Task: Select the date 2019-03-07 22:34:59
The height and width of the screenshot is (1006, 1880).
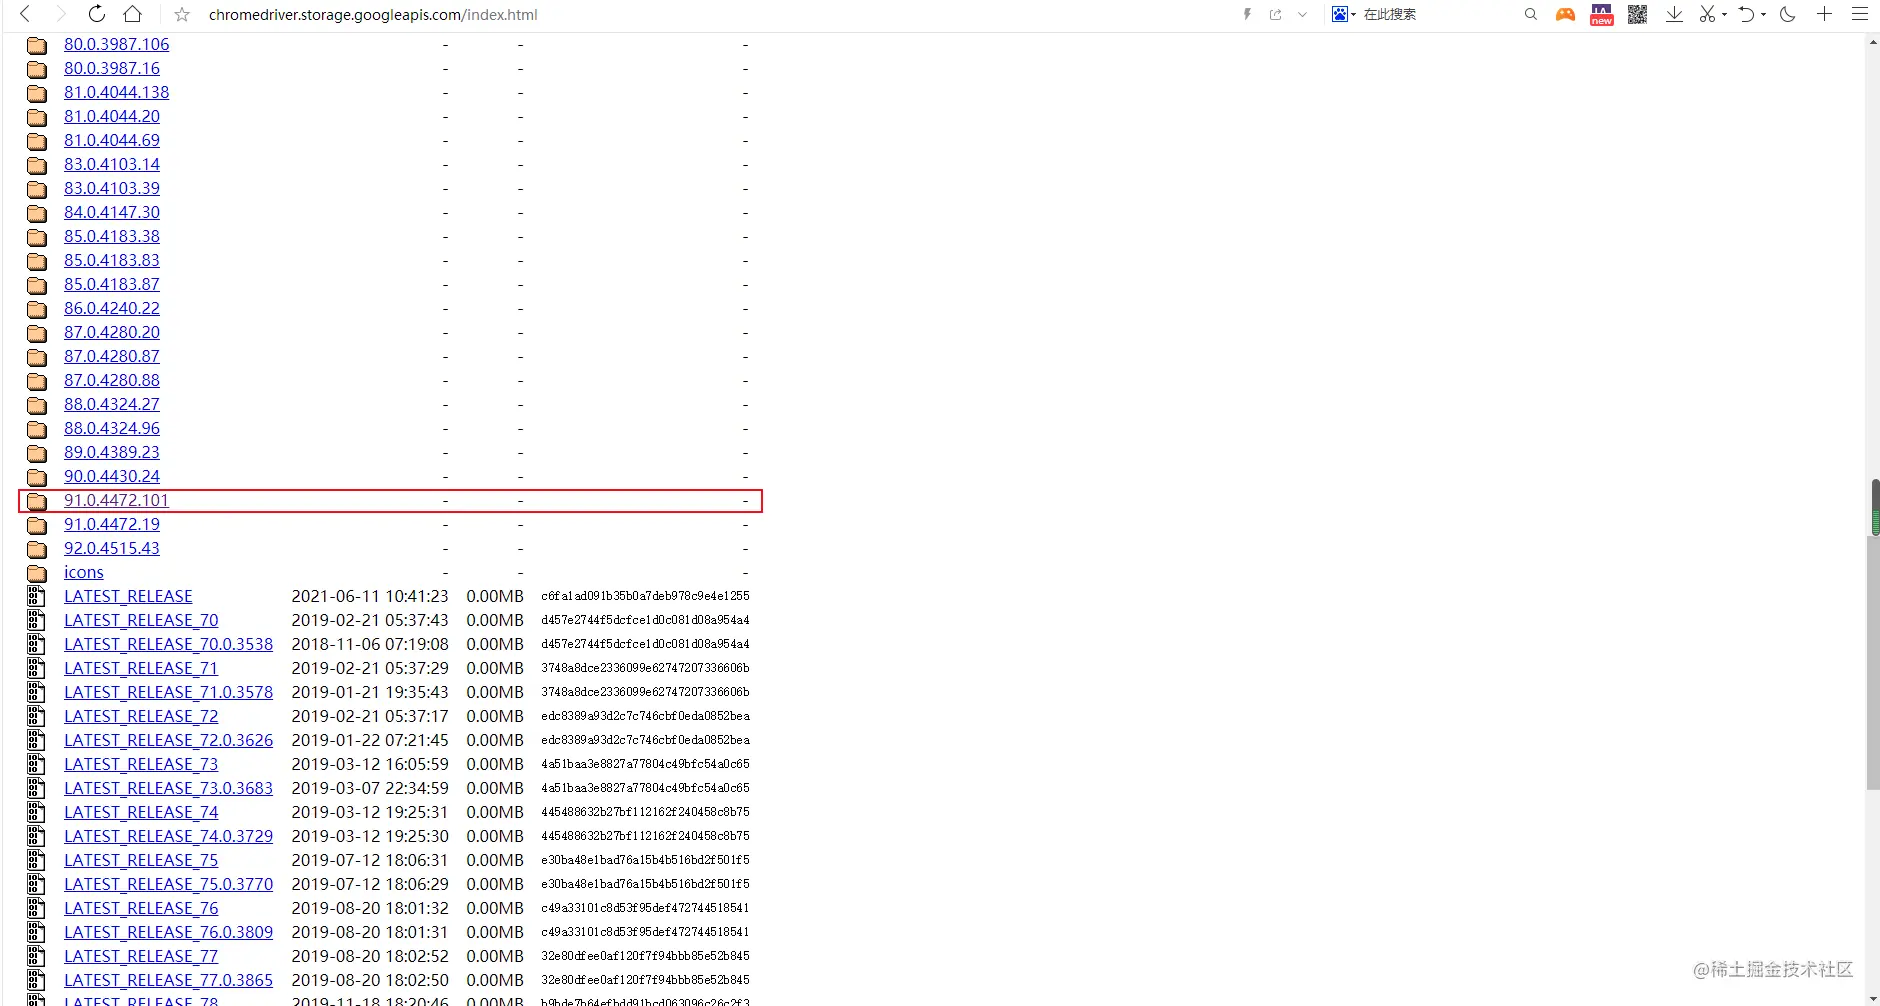Action: [370, 788]
